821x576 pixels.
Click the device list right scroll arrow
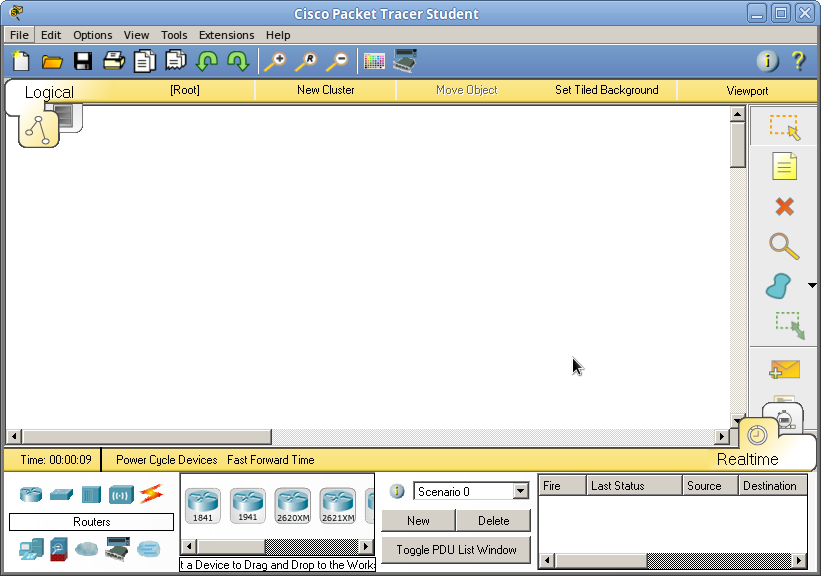pos(367,547)
